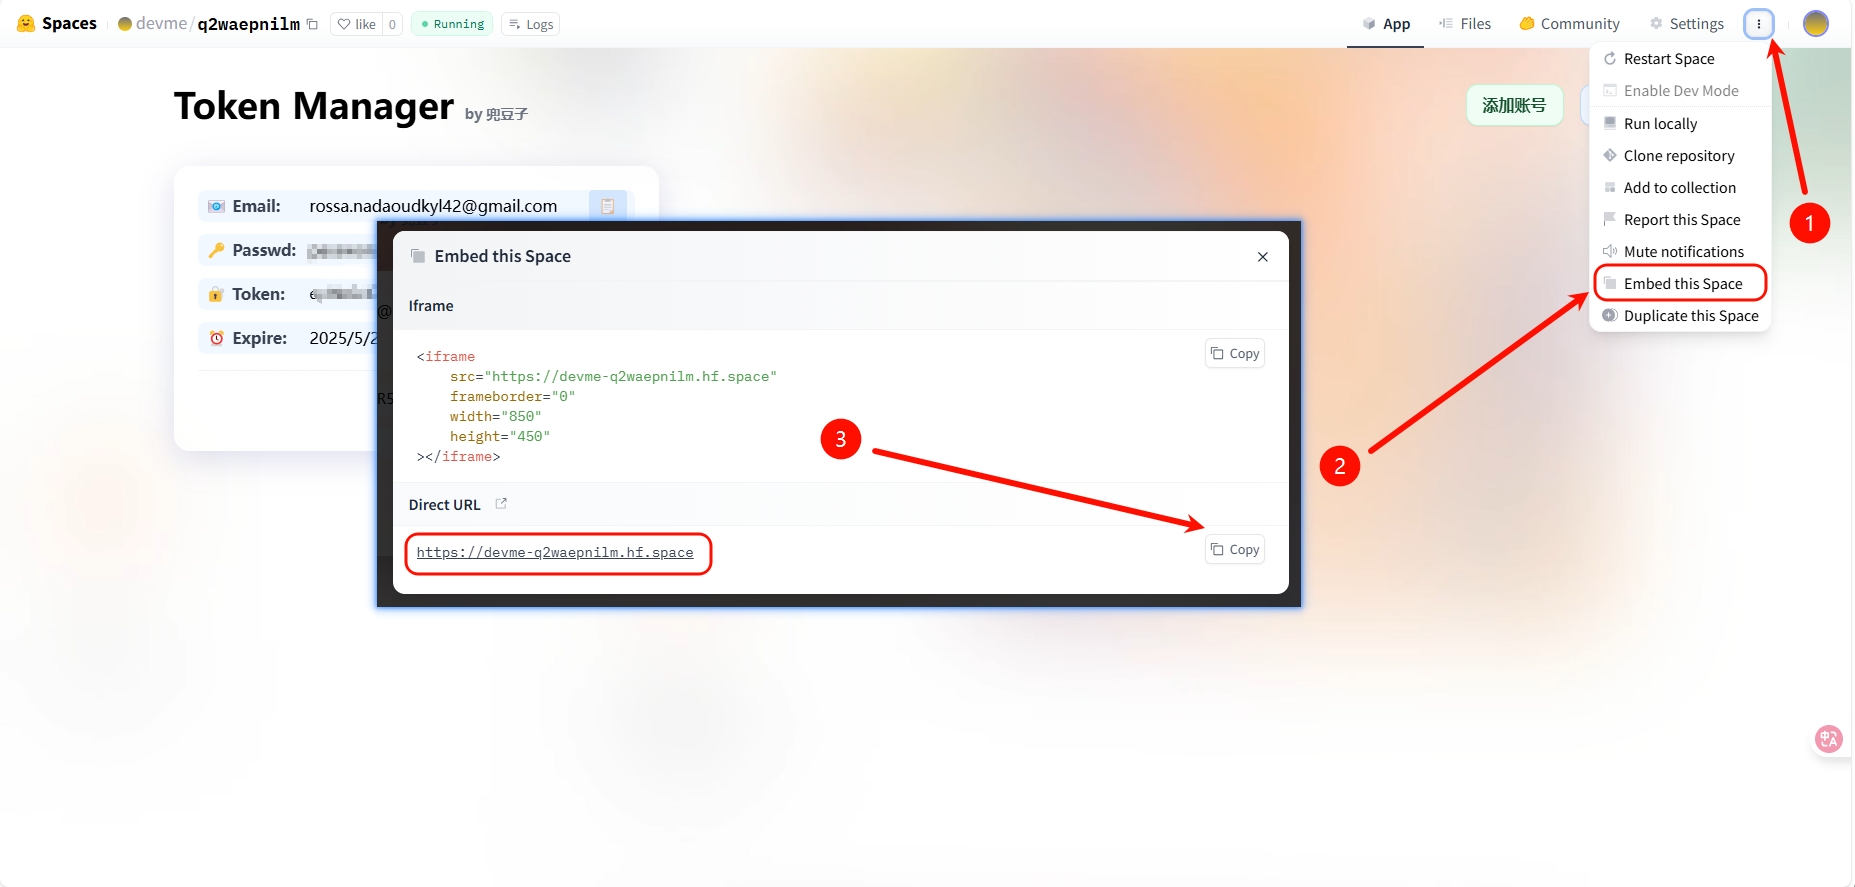The image size is (1855, 887).
Task: Click the translate floating icon
Action: tap(1828, 739)
